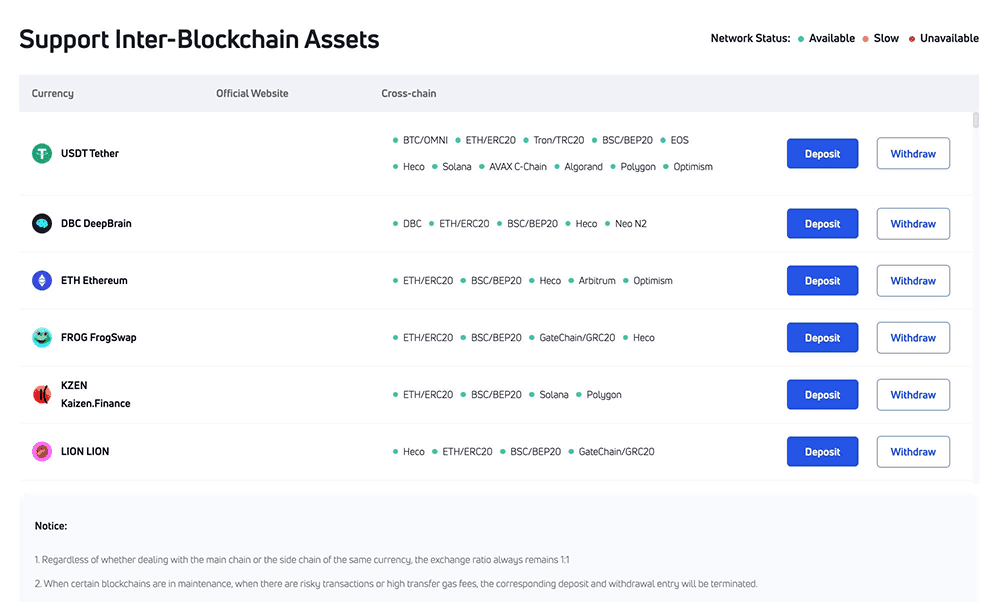Withdraw LION LION
Viewport: 1000px width, 602px height.
[913, 452]
